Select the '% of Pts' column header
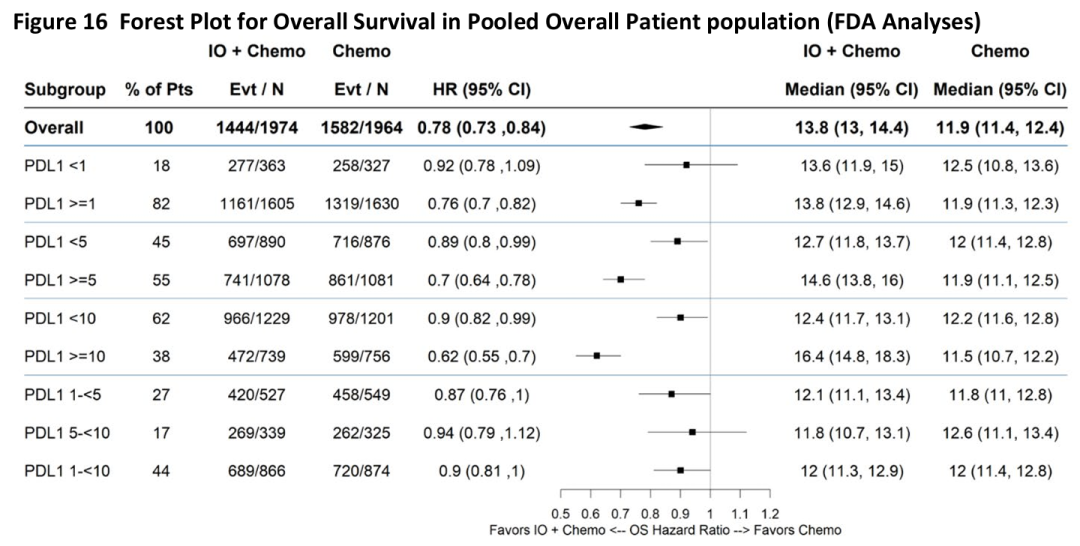The image size is (1080, 546). click(x=159, y=90)
